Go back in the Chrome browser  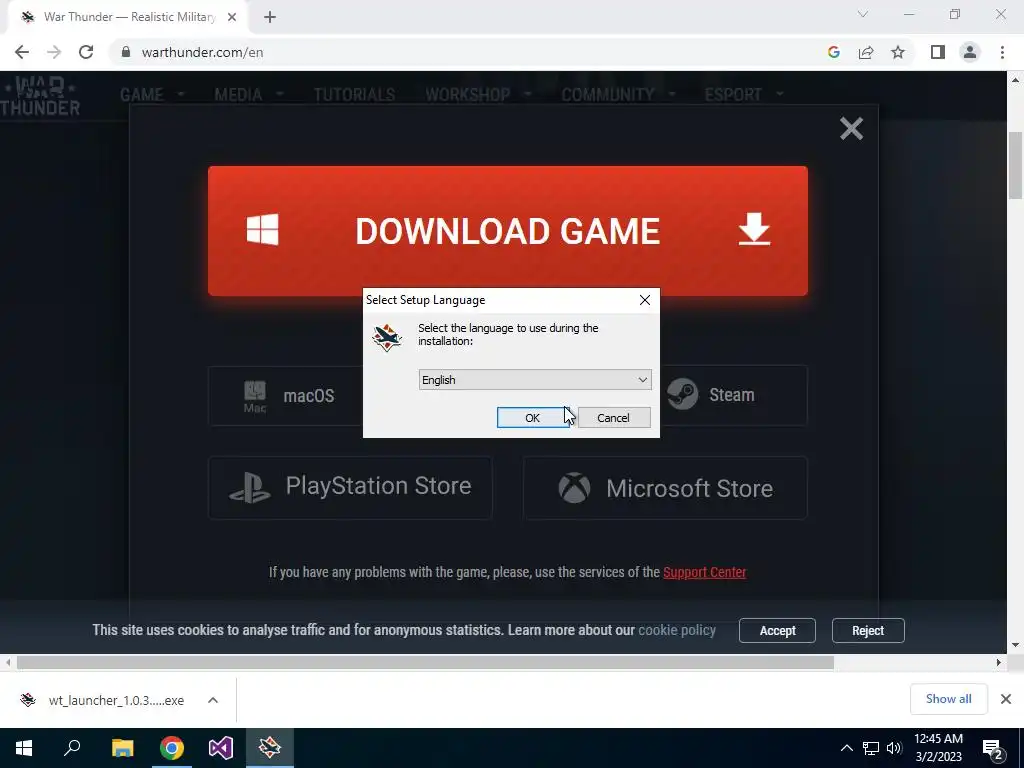pyautogui.click(x=22, y=52)
